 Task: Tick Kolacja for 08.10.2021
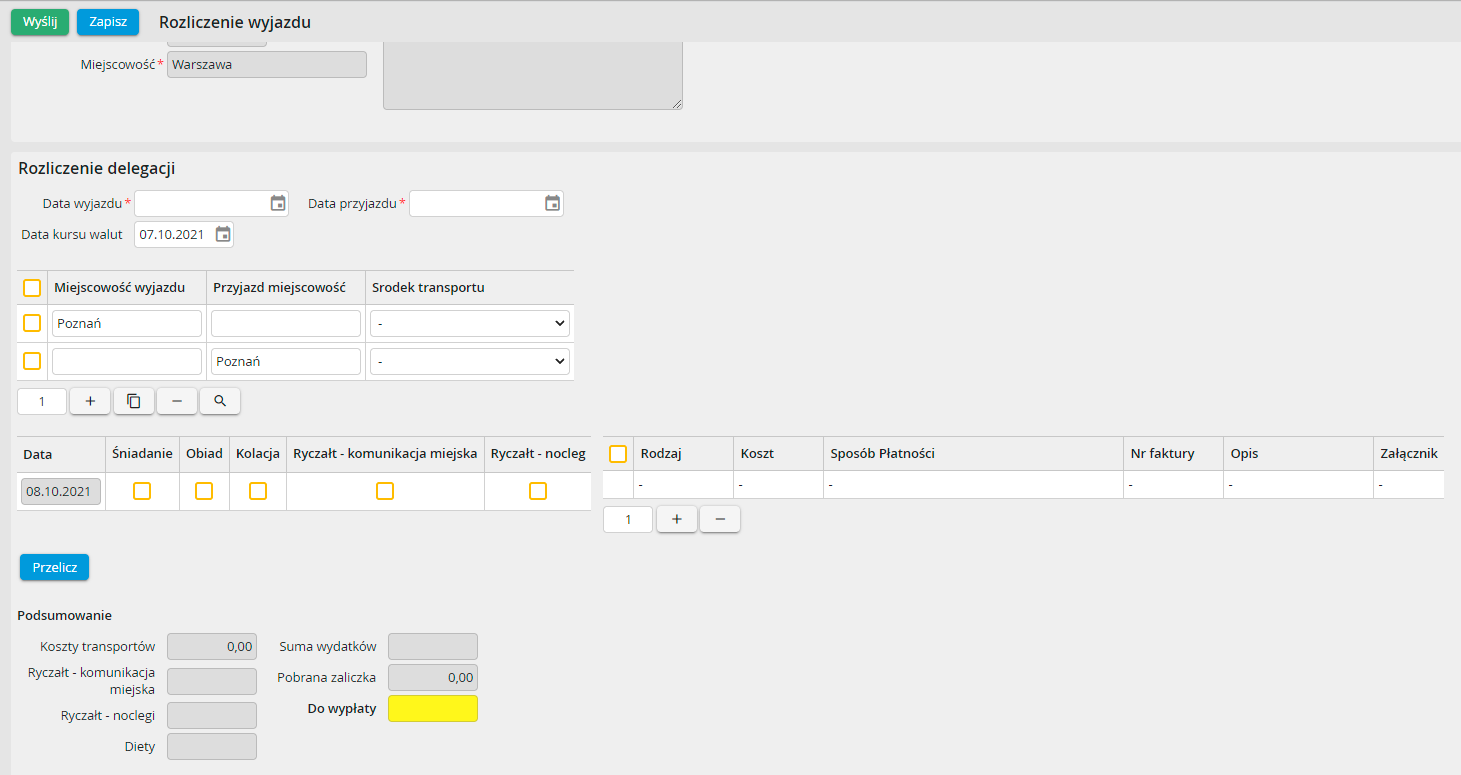coord(258,491)
